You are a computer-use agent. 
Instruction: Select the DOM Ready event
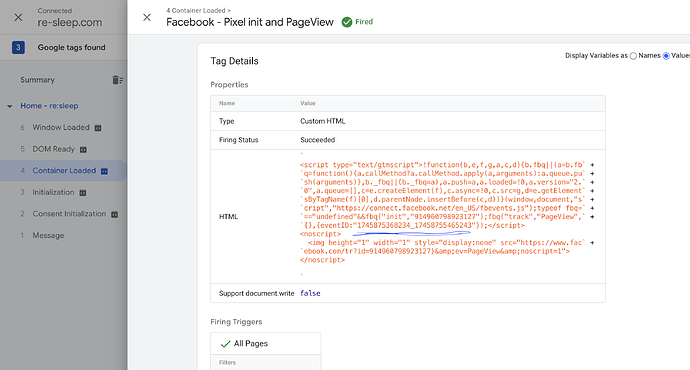tap(53, 149)
